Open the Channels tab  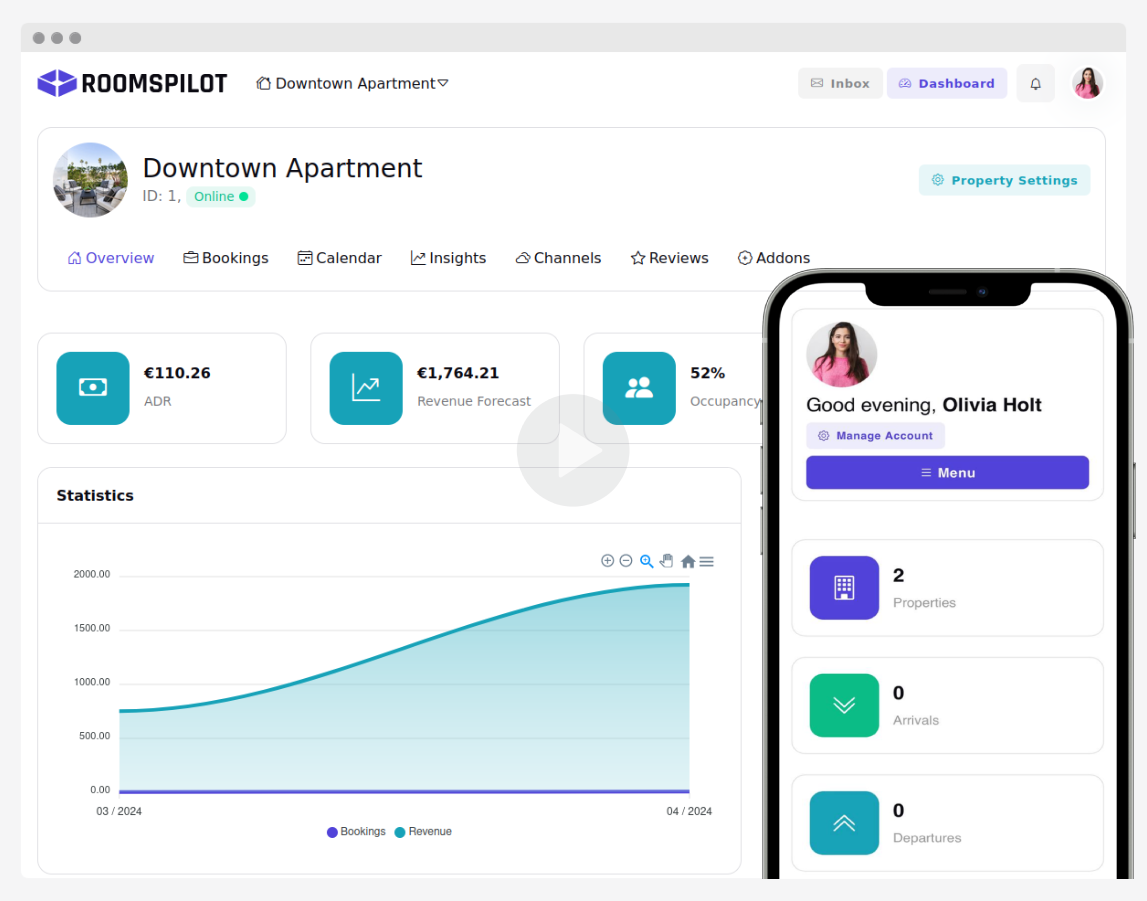point(558,257)
